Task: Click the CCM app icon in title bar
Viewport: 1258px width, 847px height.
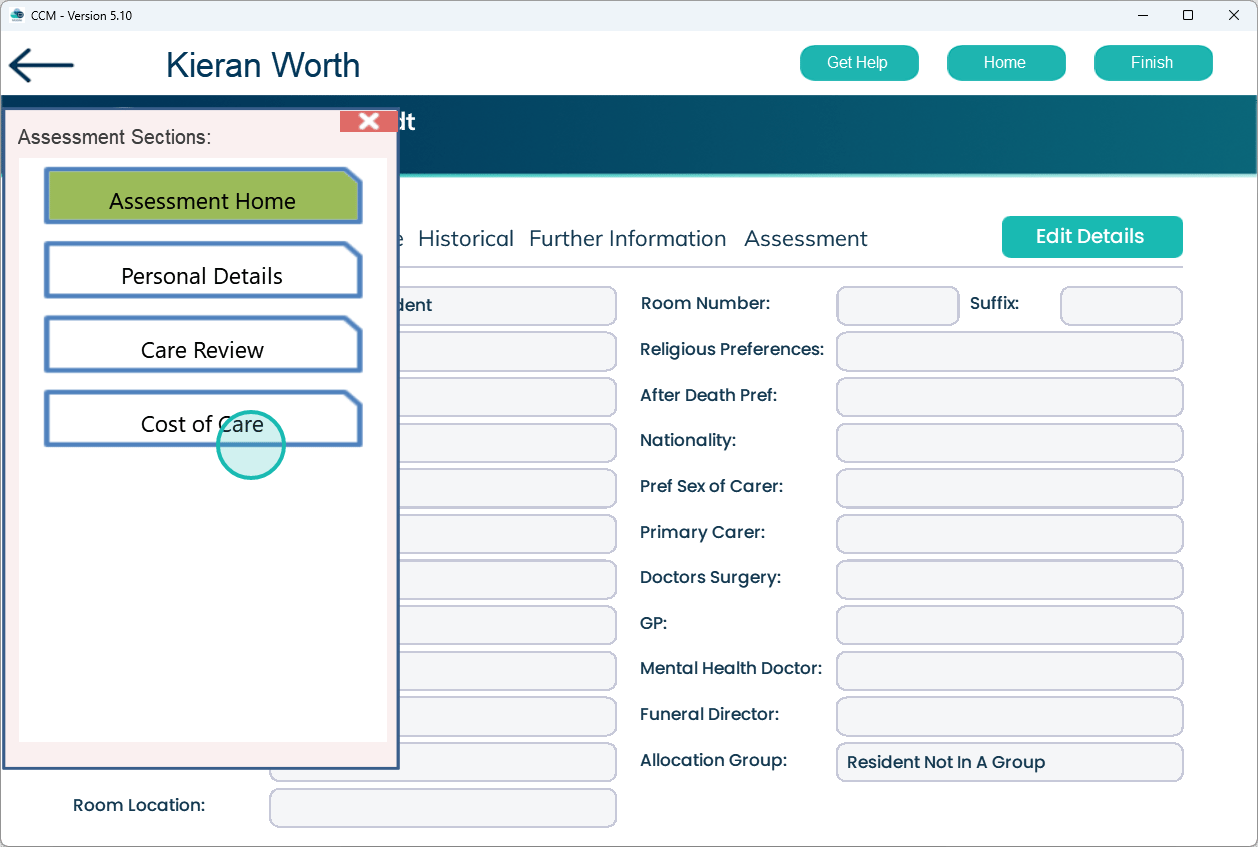Action: pos(17,15)
